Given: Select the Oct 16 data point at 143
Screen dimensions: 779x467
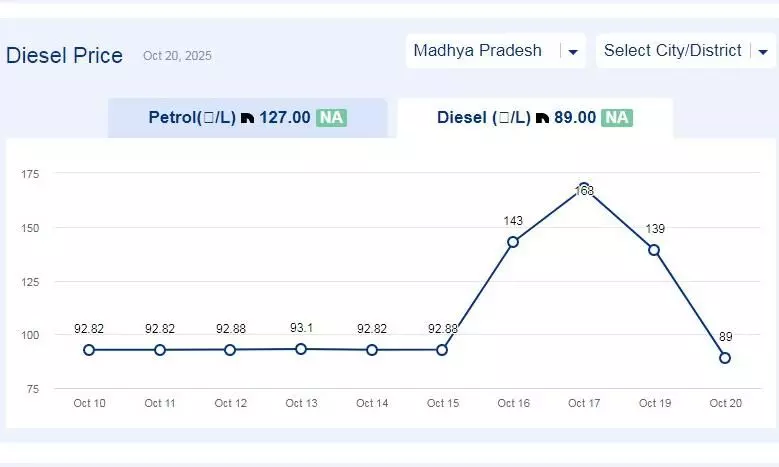Looking at the screenshot, I should [x=513, y=242].
